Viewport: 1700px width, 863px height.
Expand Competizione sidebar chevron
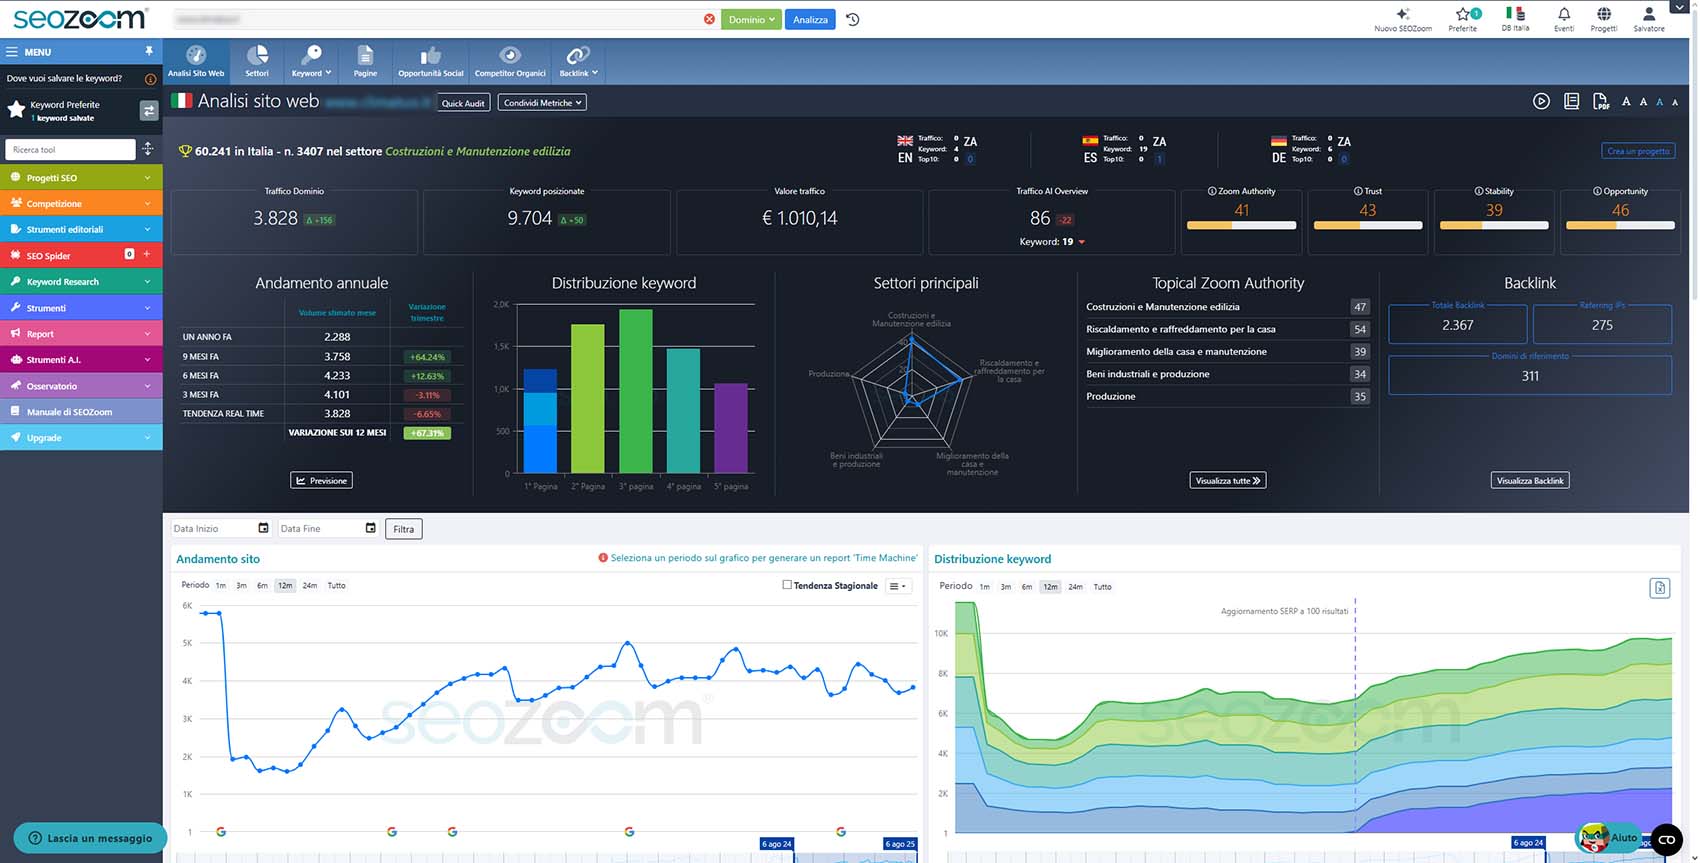(x=147, y=204)
